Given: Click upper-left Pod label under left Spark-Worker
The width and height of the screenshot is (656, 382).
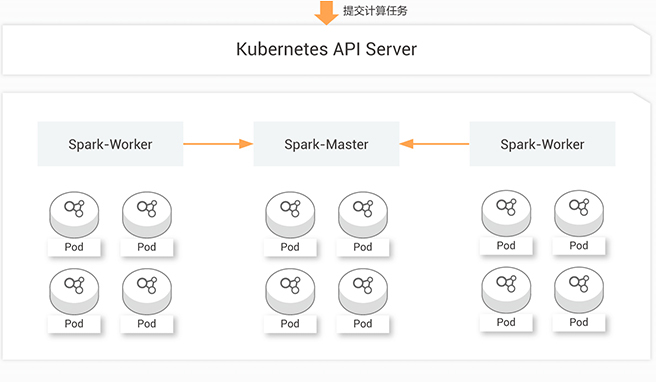Looking at the screenshot, I should tap(74, 247).
